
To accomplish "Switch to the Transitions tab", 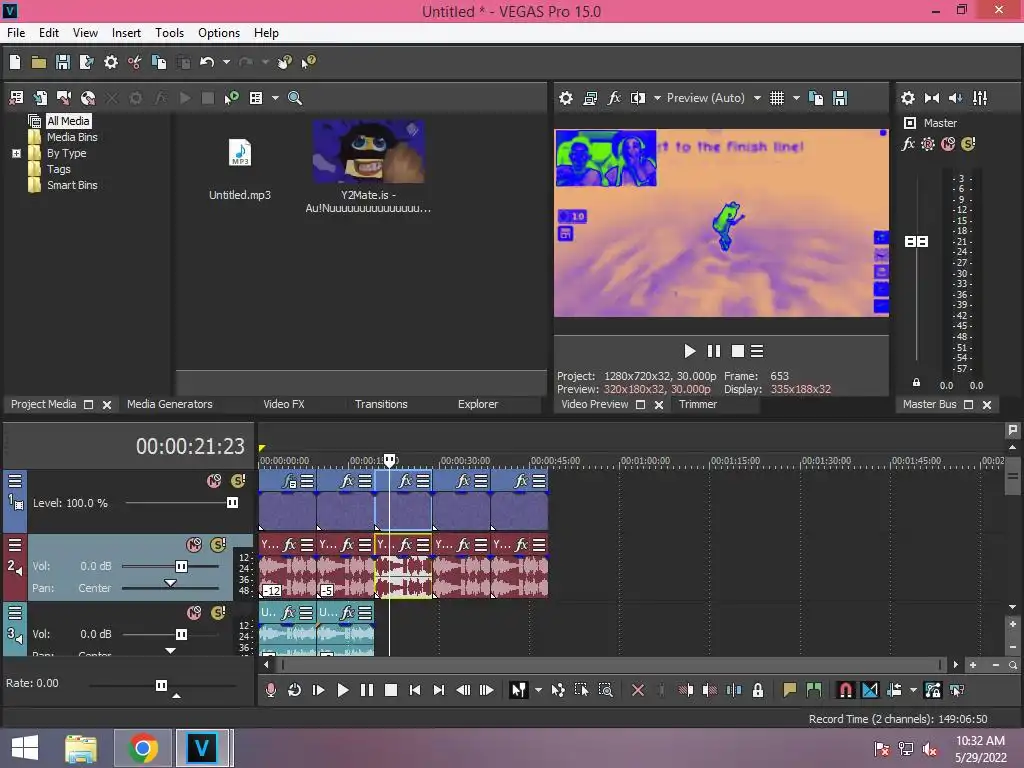I will point(381,404).
